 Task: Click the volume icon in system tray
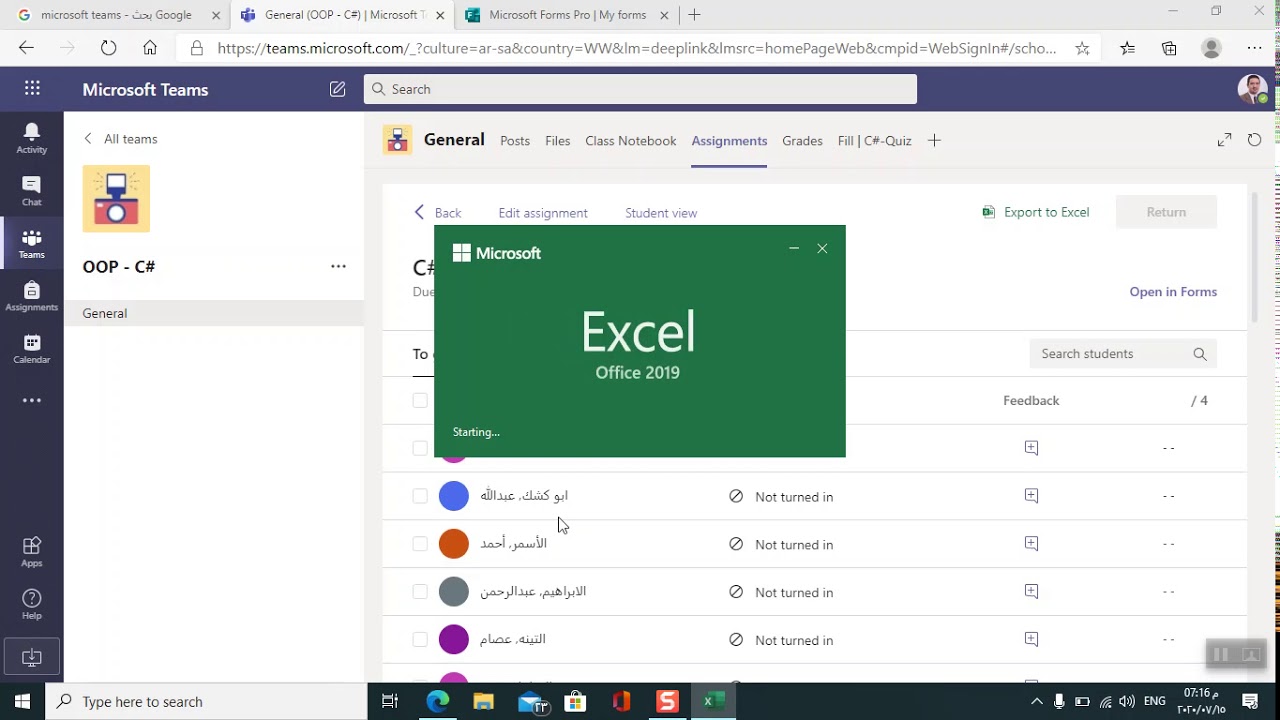tap(1127, 701)
